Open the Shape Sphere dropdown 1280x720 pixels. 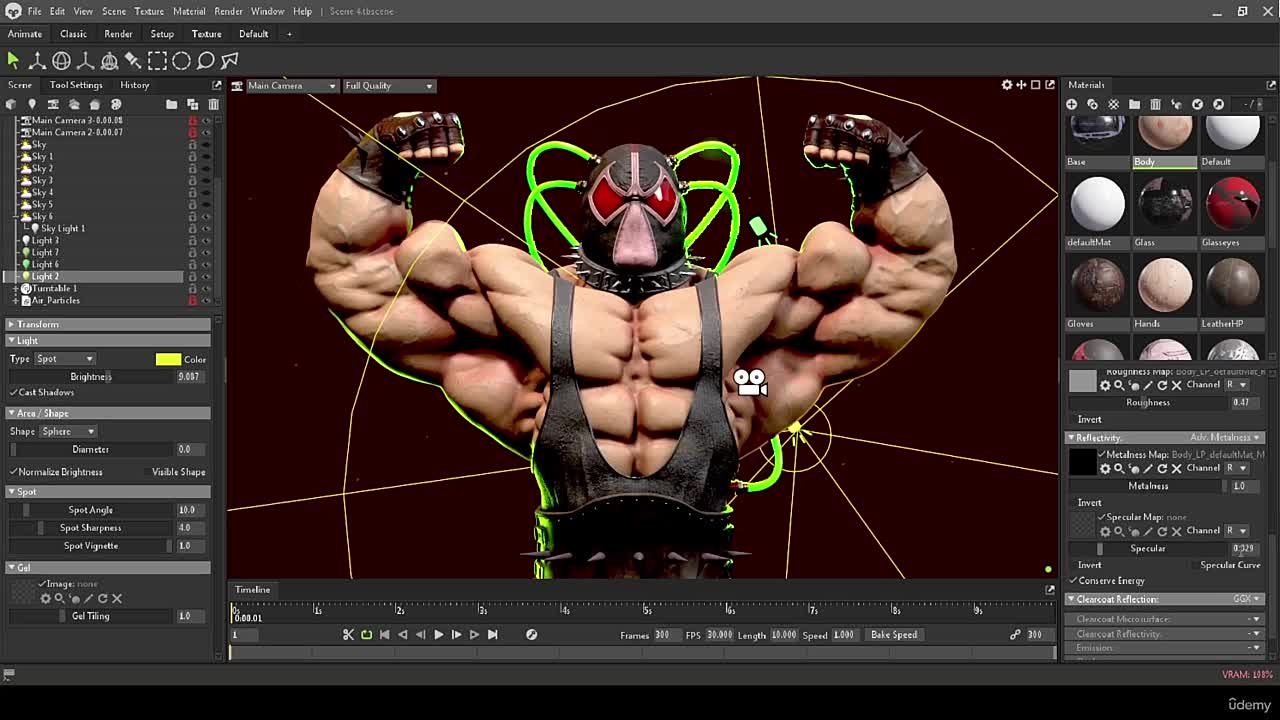coord(68,432)
